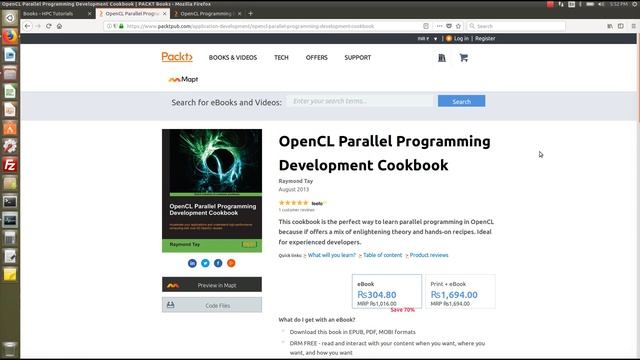The width and height of the screenshot is (640, 360).
Task: Toggle reader view icon in address bar
Action: tap(426, 26)
